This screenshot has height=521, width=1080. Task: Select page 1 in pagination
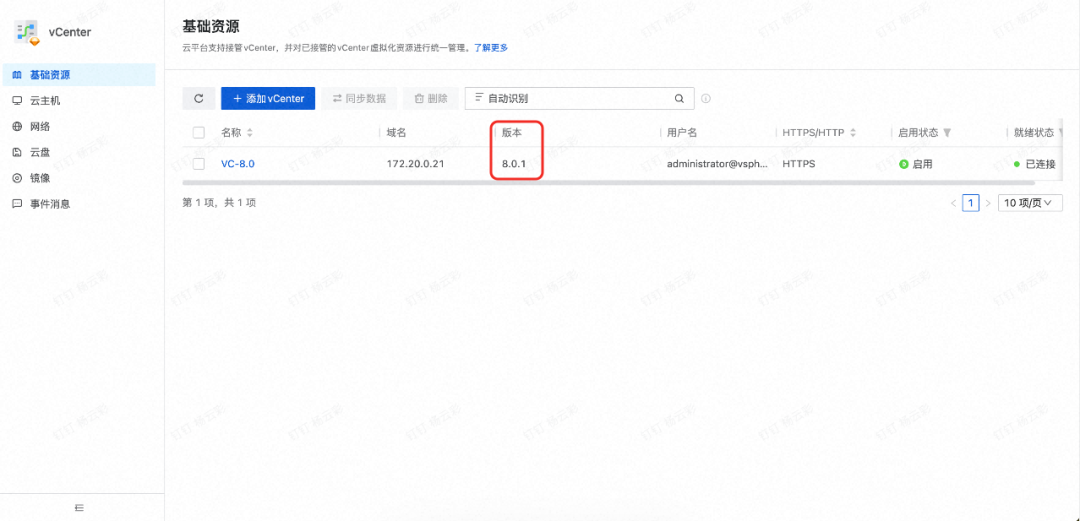(x=970, y=203)
